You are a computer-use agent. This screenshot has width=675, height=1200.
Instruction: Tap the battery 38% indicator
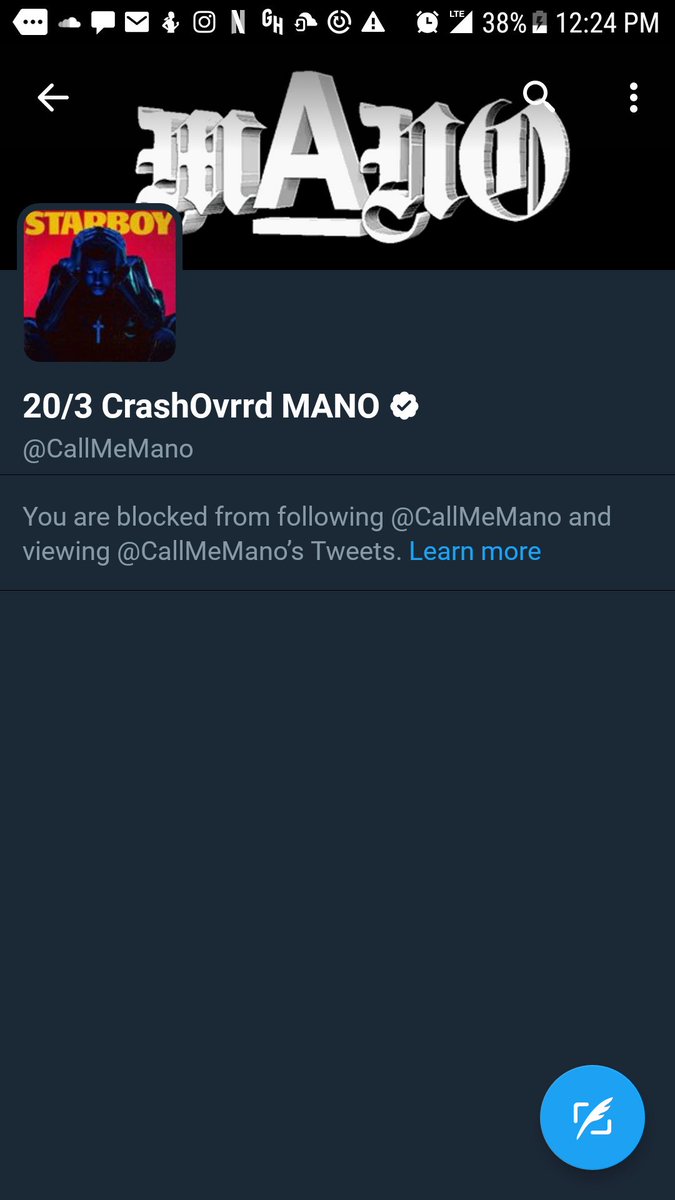pyautogui.click(x=515, y=22)
